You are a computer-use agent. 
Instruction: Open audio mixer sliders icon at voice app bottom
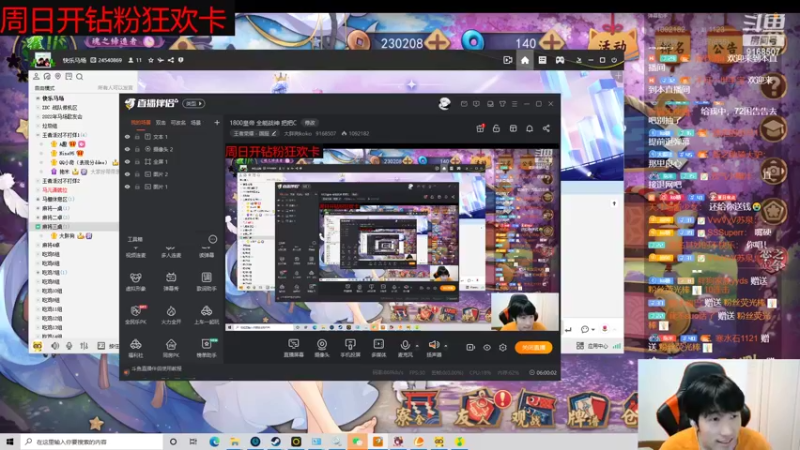pos(84,346)
